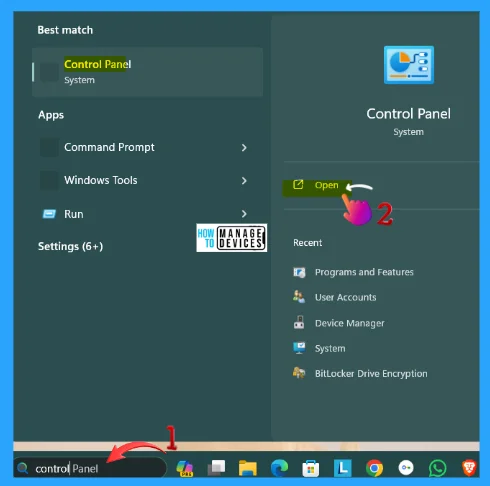Open the Settings (6+) results group

click(x=70, y=246)
